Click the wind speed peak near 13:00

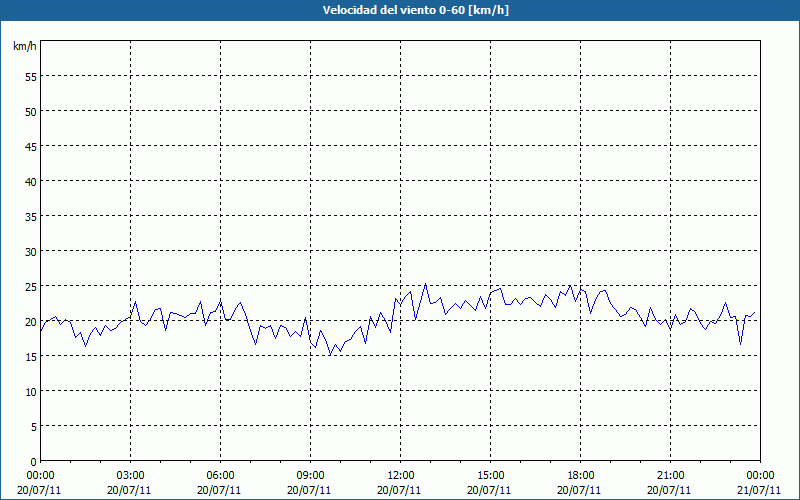click(426, 284)
